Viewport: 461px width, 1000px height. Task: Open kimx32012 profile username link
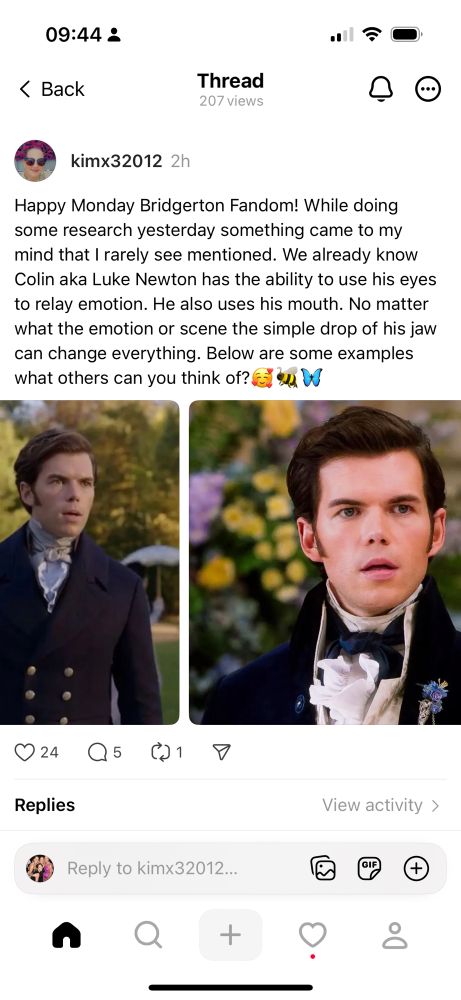(117, 161)
